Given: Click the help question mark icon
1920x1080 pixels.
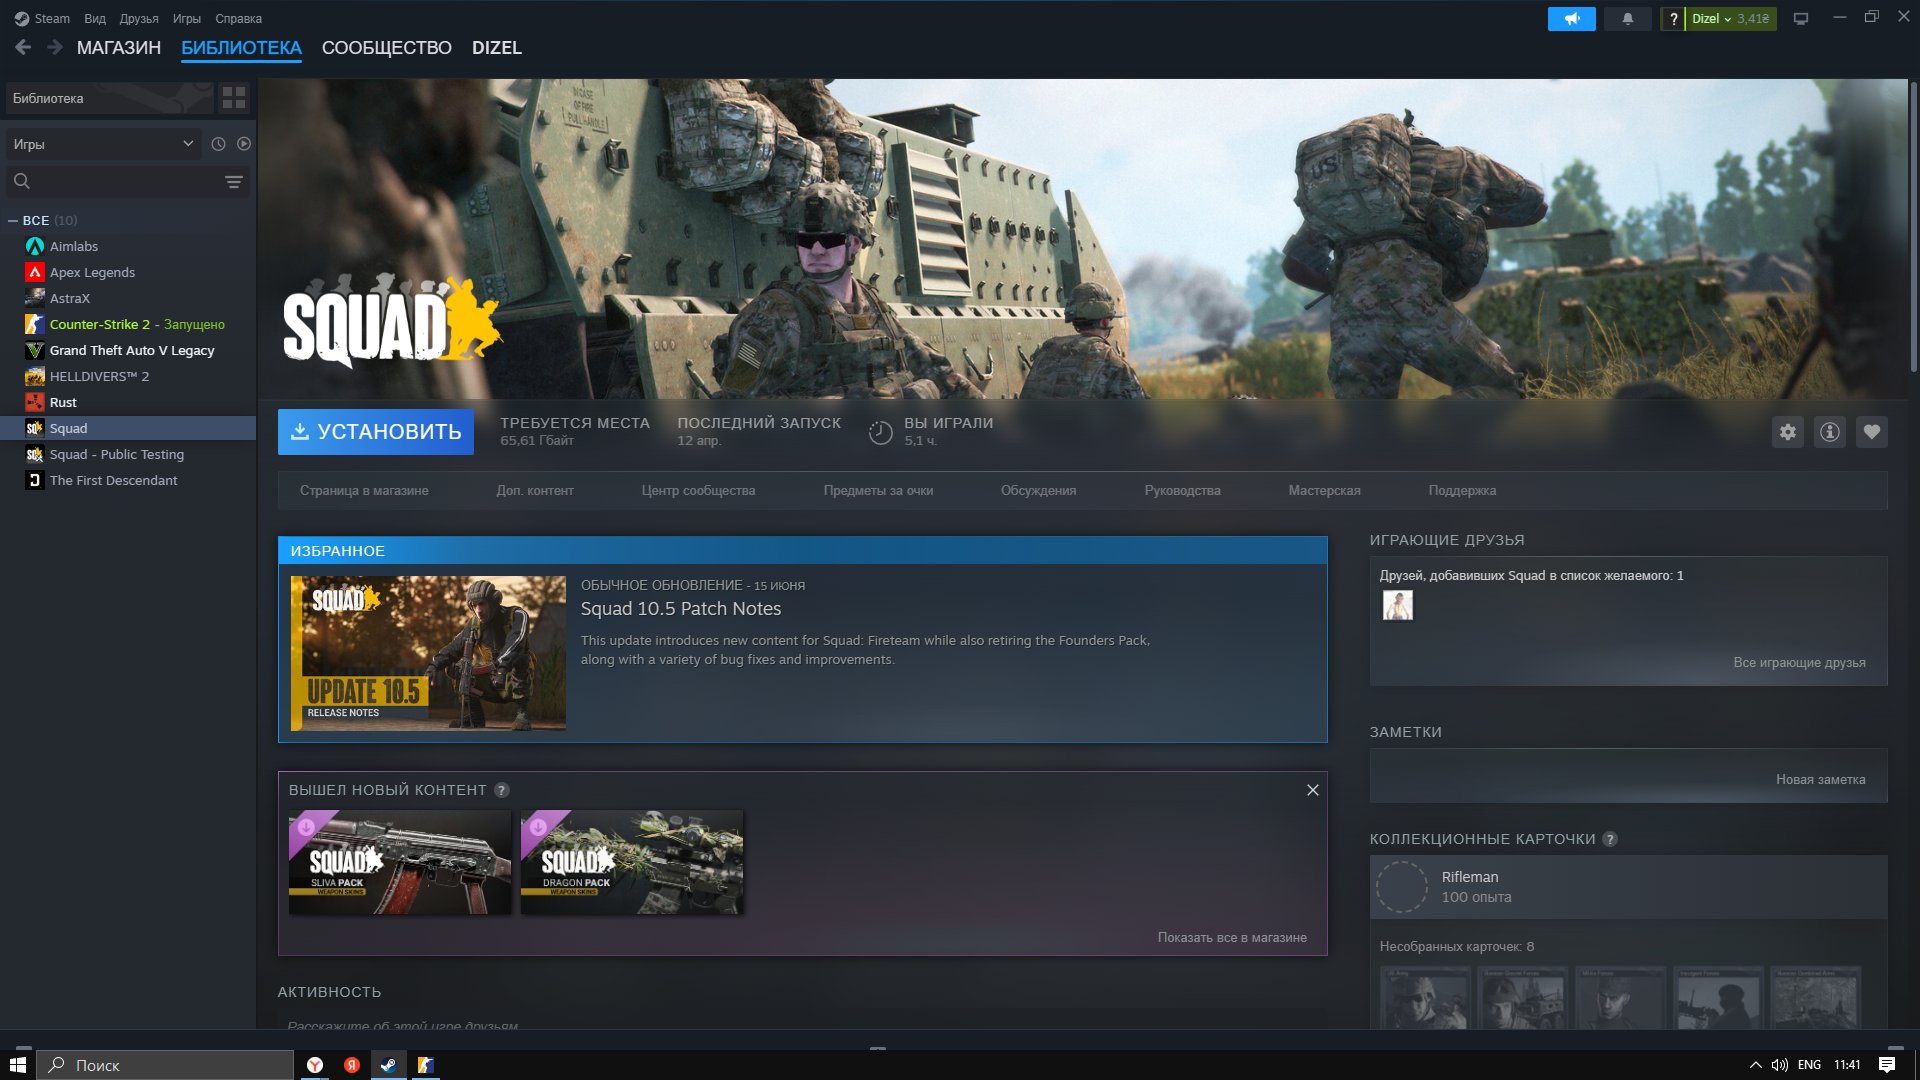Looking at the screenshot, I should [1673, 19].
